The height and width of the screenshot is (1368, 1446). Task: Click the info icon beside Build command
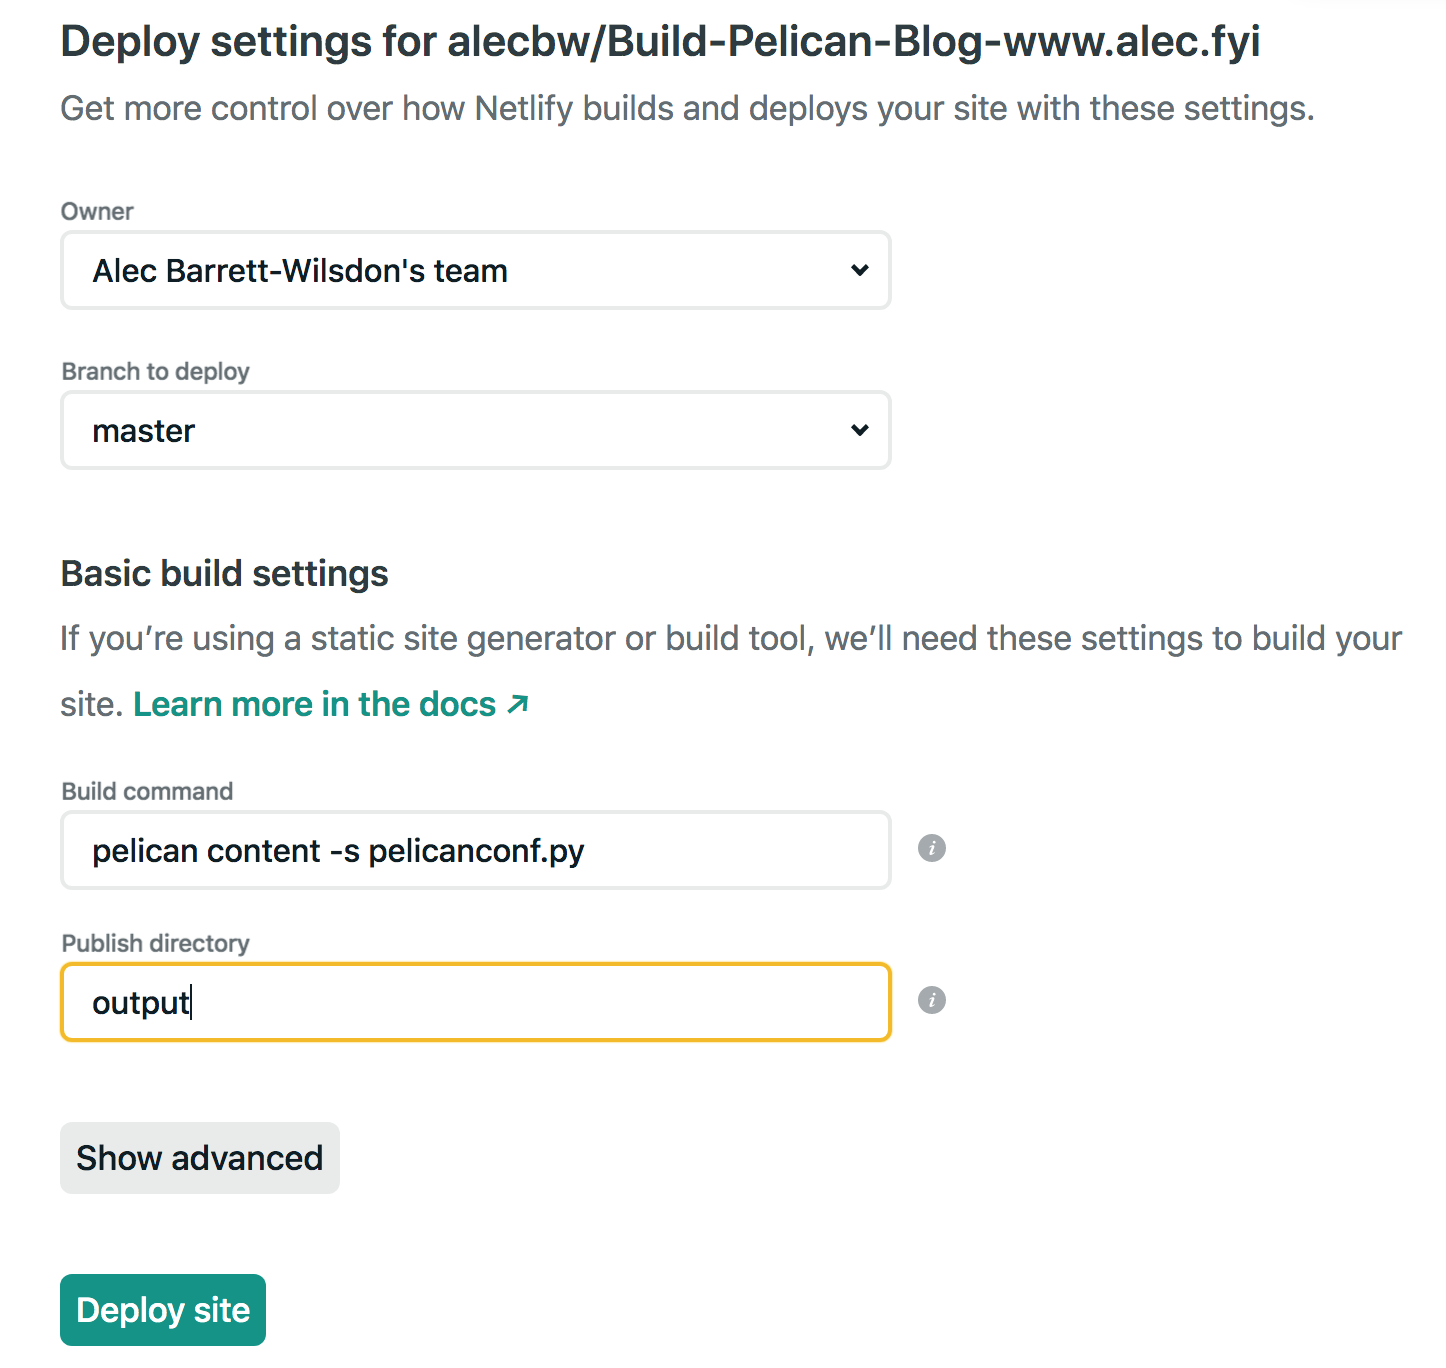932,849
